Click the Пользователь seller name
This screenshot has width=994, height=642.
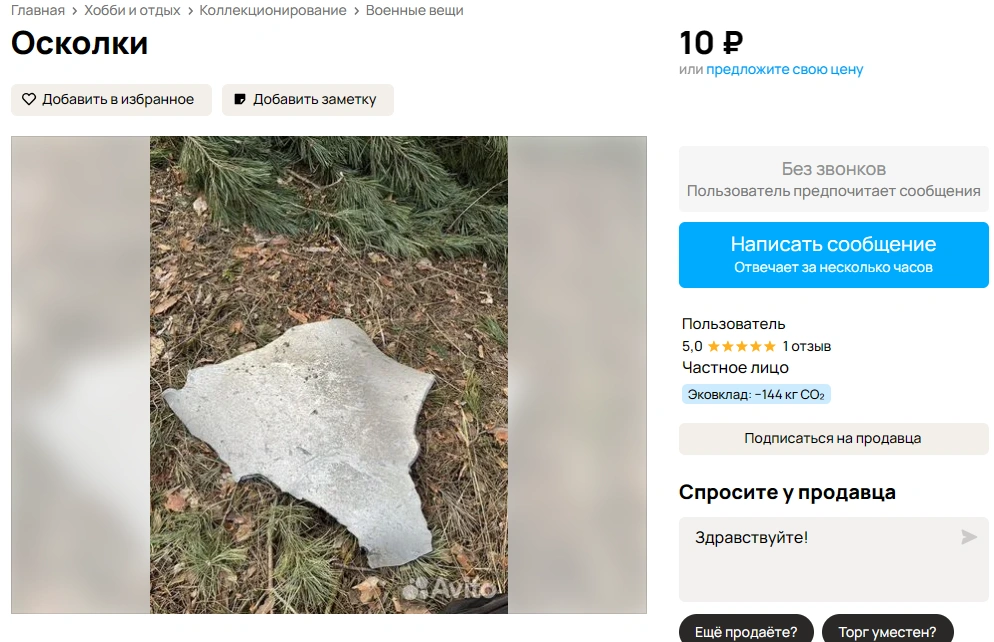pyautogui.click(x=733, y=324)
